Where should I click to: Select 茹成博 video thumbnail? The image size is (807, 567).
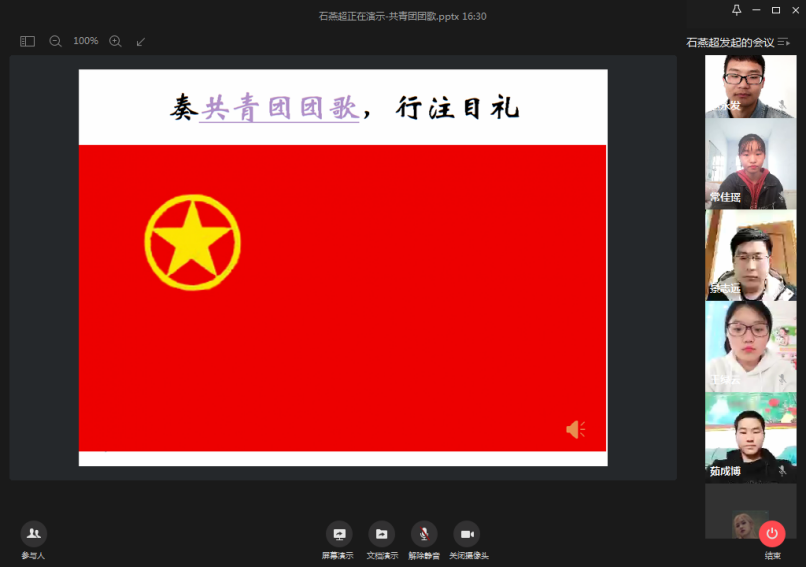tap(750, 436)
